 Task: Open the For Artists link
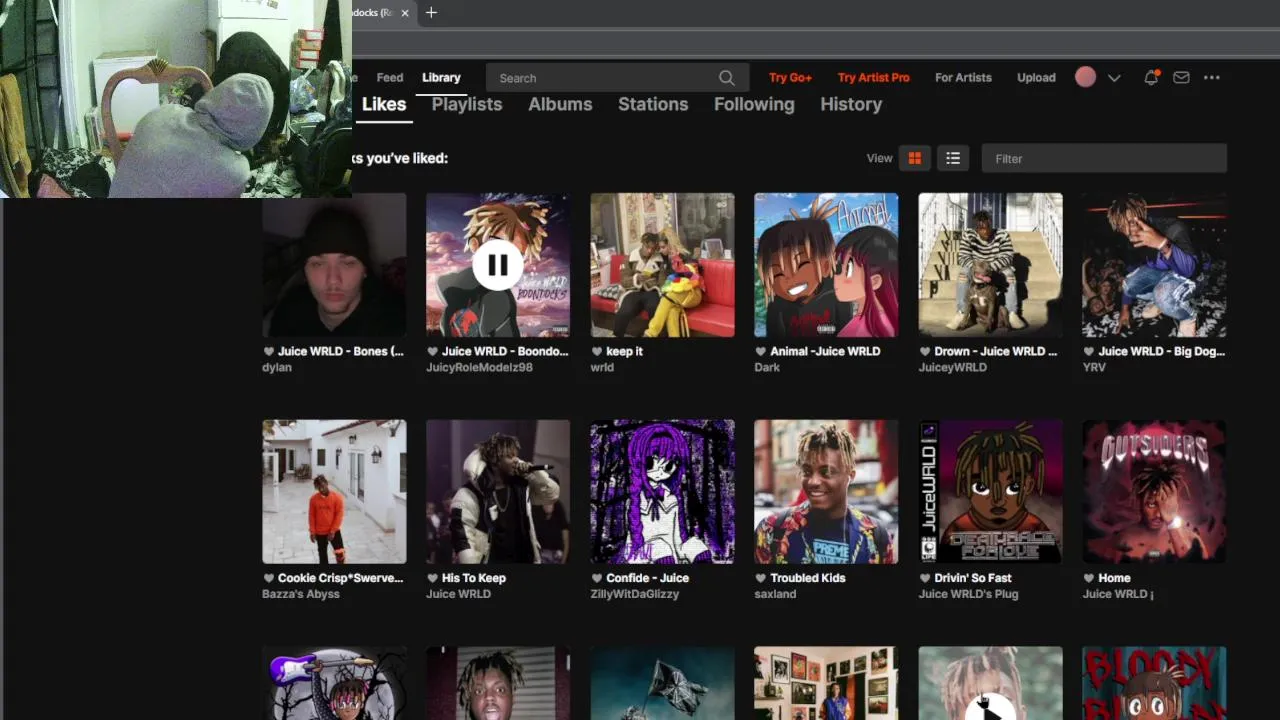(963, 77)
